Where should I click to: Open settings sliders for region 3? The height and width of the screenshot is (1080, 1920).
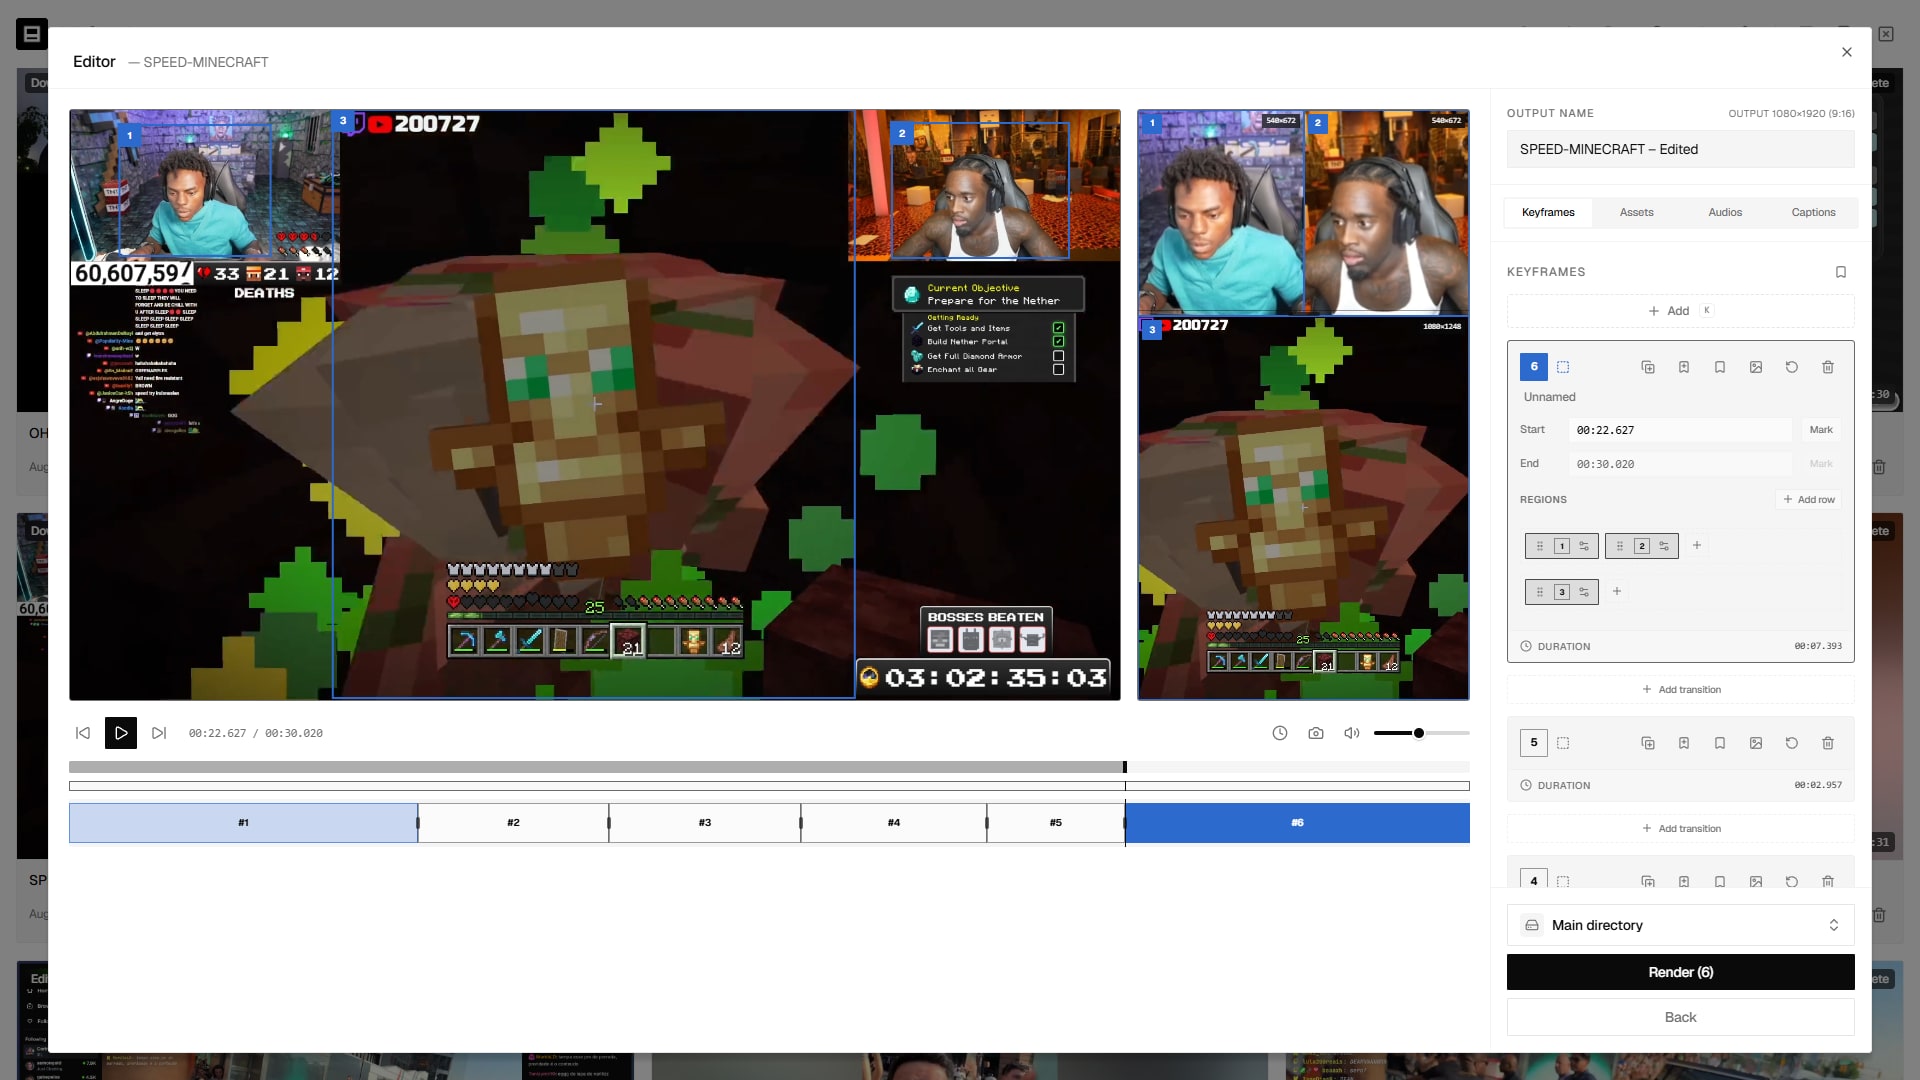point(1584,592)
